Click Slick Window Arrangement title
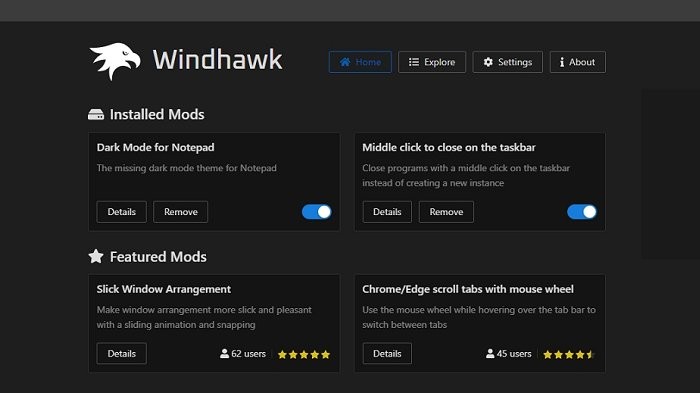This screenshot has height=393, width=700. pos(164,289)
